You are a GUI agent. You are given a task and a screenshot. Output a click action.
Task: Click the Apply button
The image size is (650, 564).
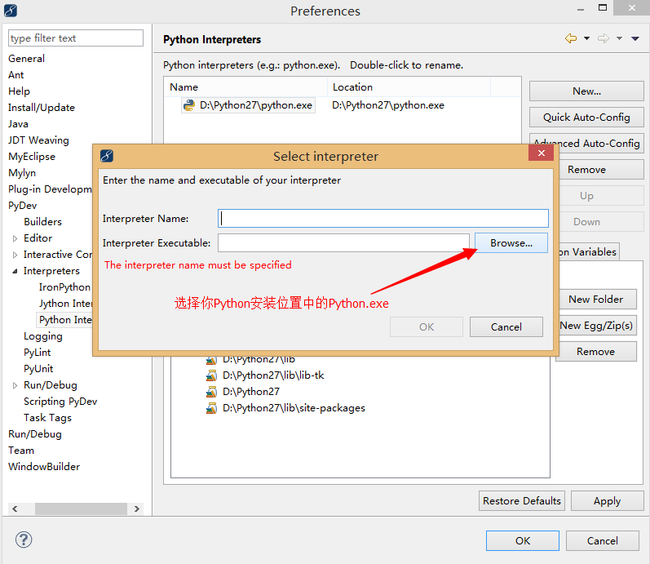point(607,501)
